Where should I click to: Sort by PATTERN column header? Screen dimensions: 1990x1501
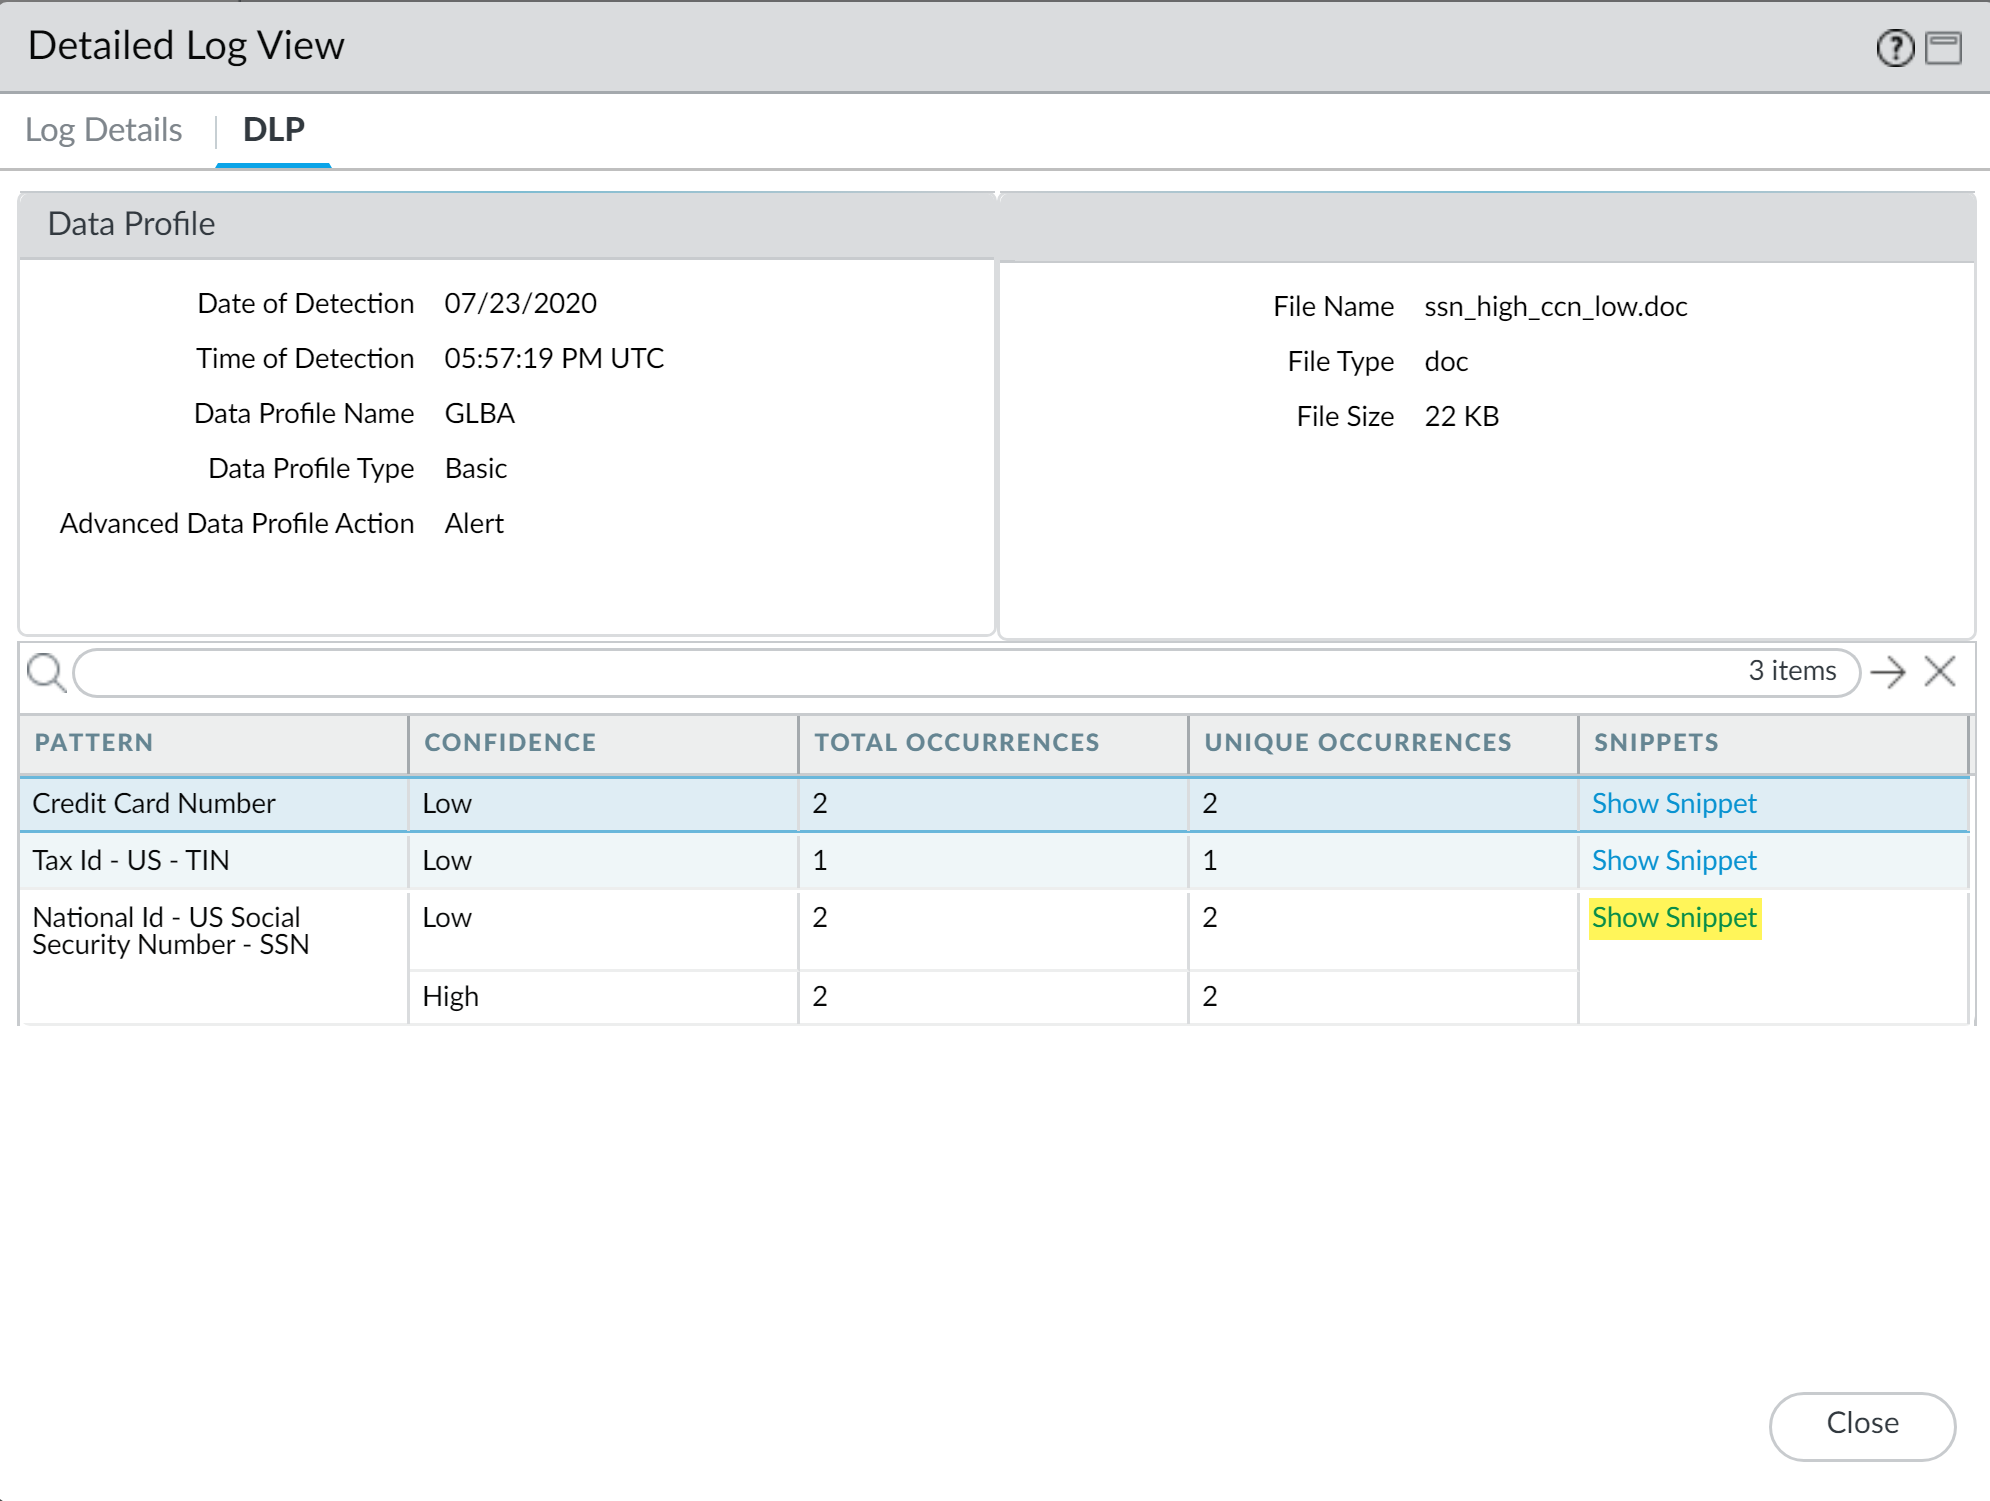[x=94, y=742]
